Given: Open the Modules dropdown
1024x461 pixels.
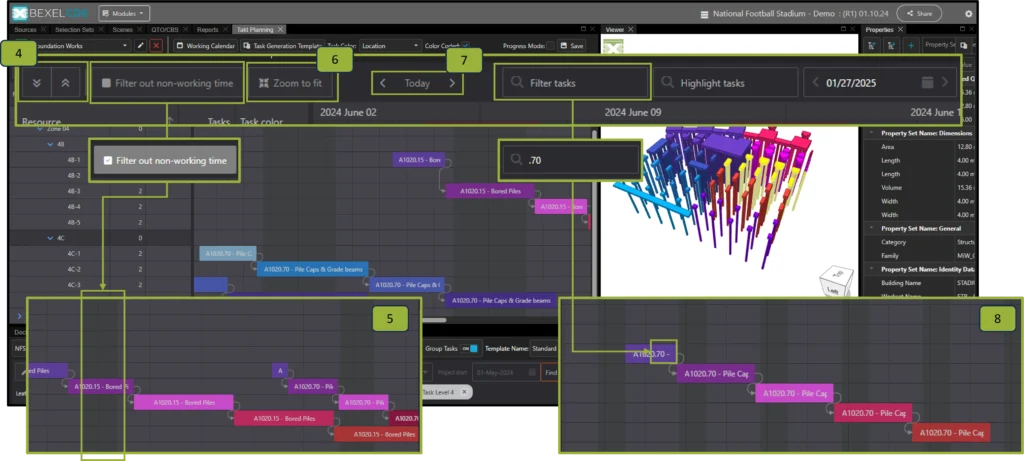Looking at the screenshot, I should [x=124, y=13].
